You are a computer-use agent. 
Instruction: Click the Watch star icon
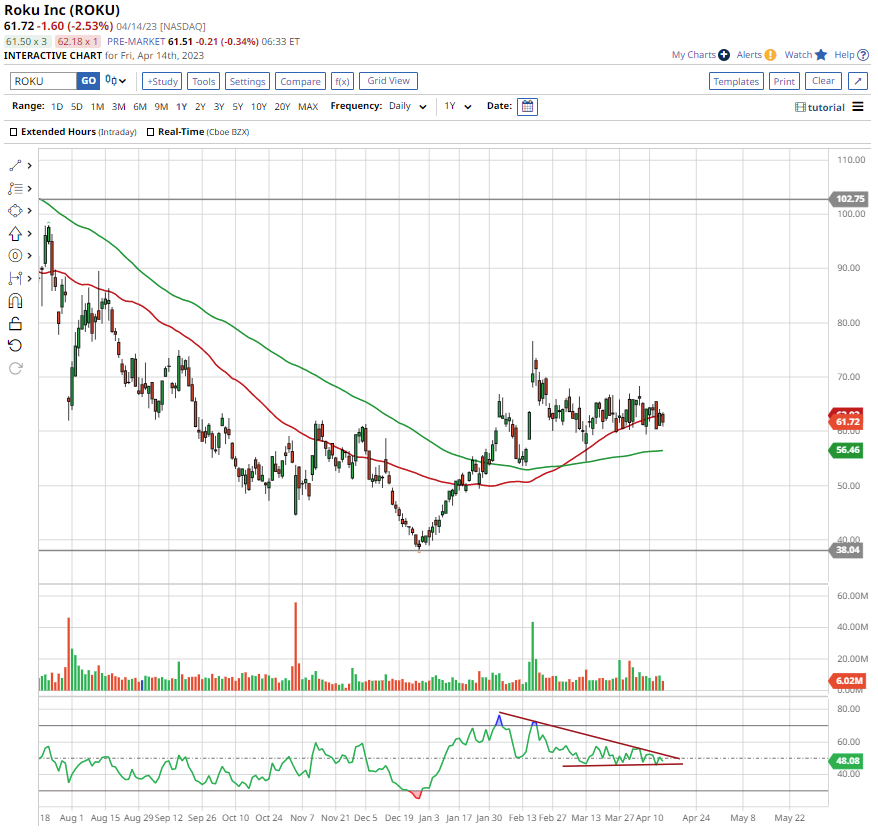pyautogui.click(x=821, y=54)
